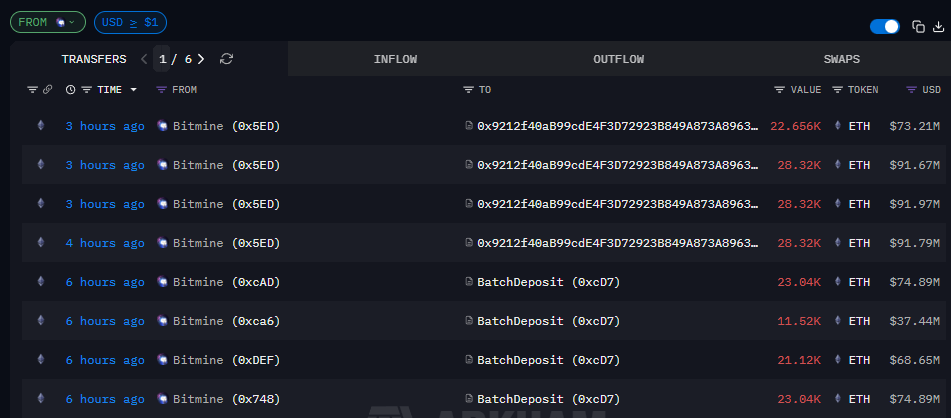
Task: Open Bitmine (0x5ED) in the $91.67M row
Action: pos(226,165)
